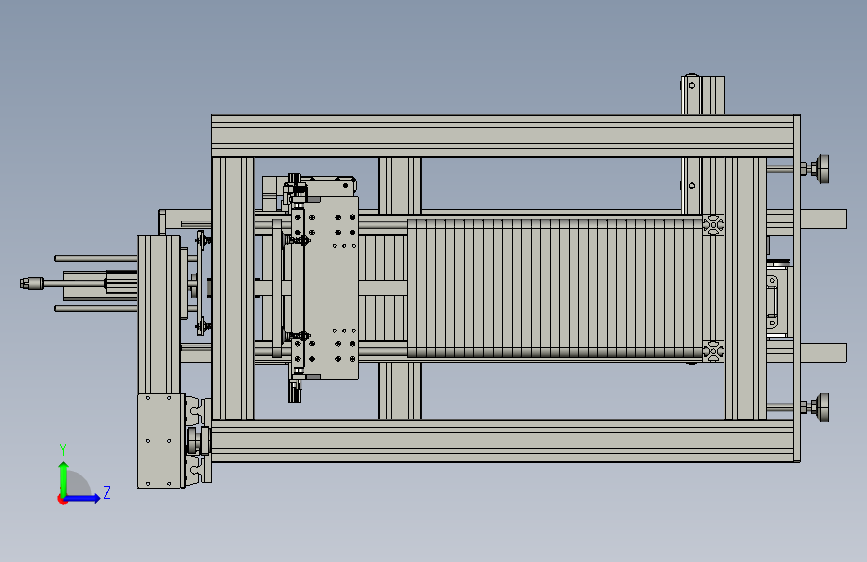The width and height of the screenshot is (867, 562).
Task: Select the cylinder rod tip at the far left
Action: click(32, 284)
